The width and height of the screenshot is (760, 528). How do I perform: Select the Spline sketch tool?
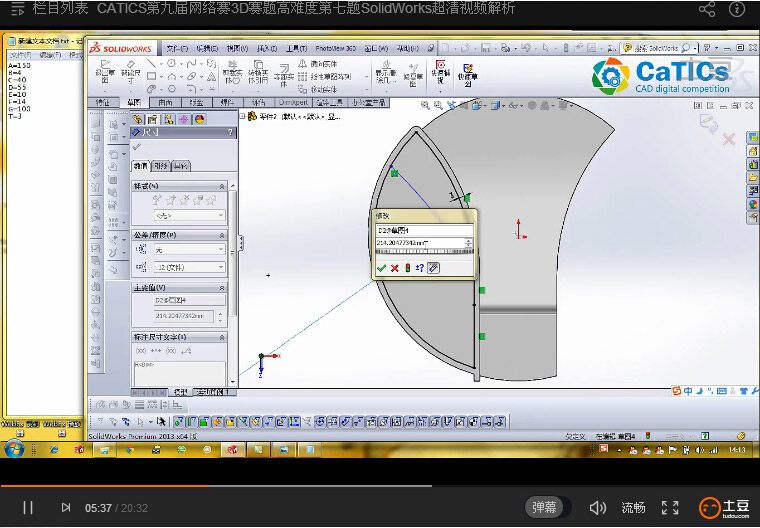[x=191, y=64]
